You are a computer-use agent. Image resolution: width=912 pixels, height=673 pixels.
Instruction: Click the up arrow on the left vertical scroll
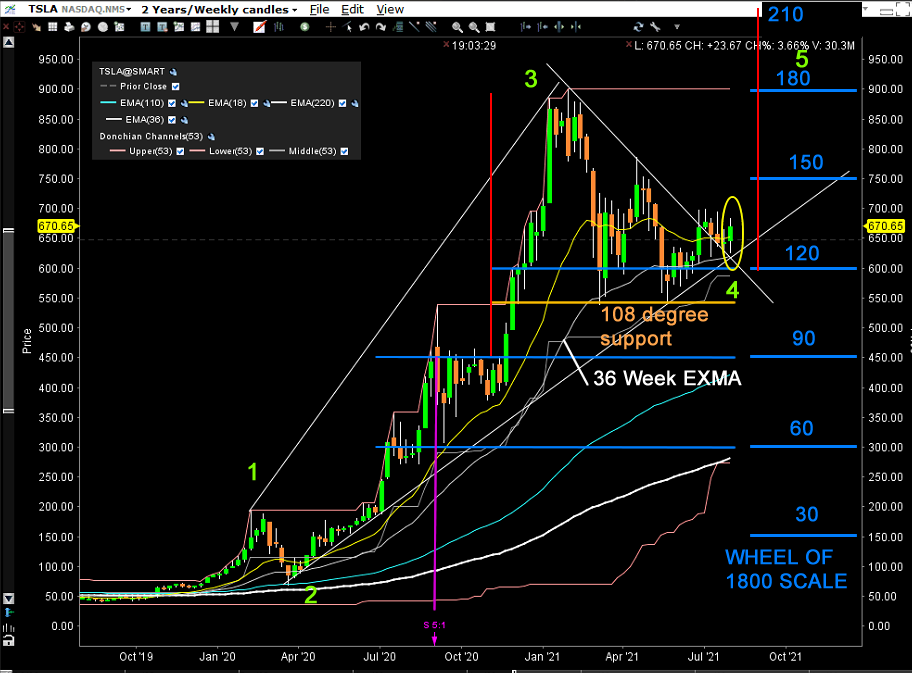tap(8, 42)
